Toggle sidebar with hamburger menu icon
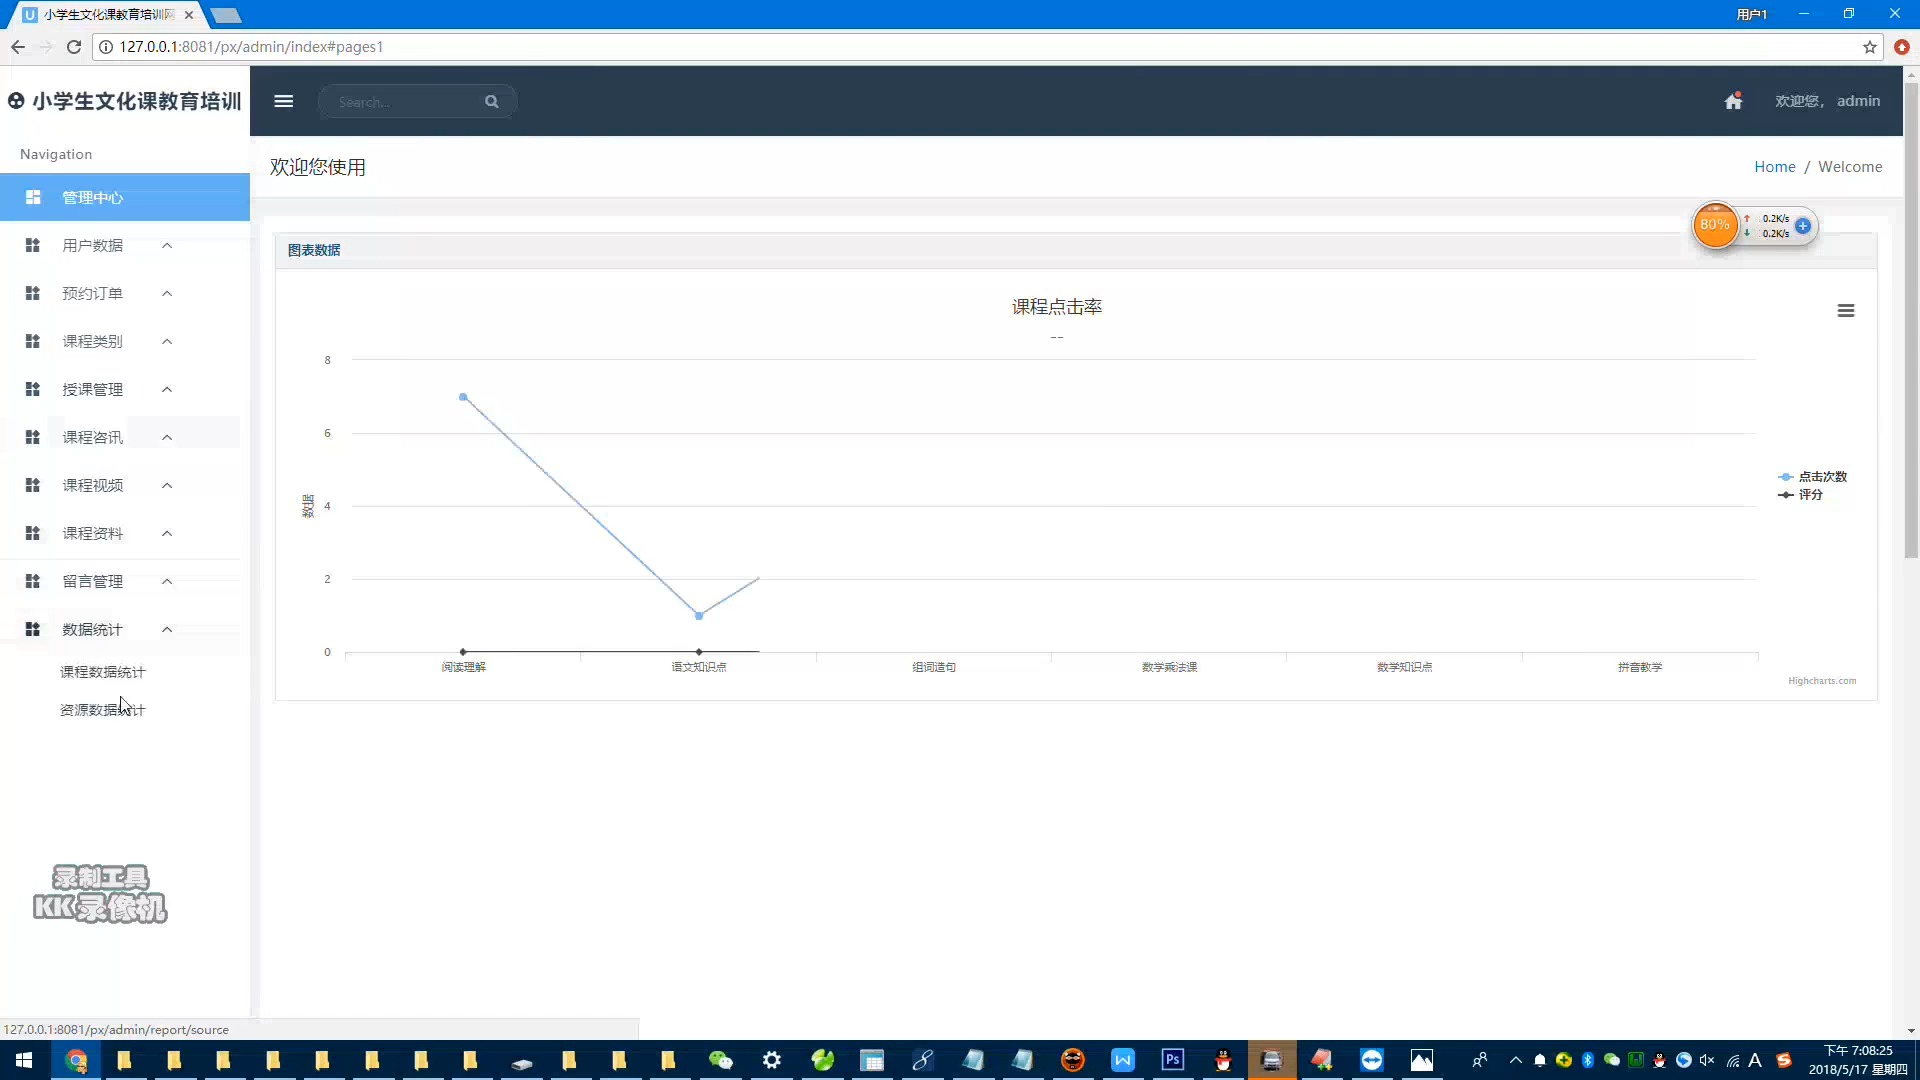Viewport: 1920px width, 1080px height. (x=284, y=101)
